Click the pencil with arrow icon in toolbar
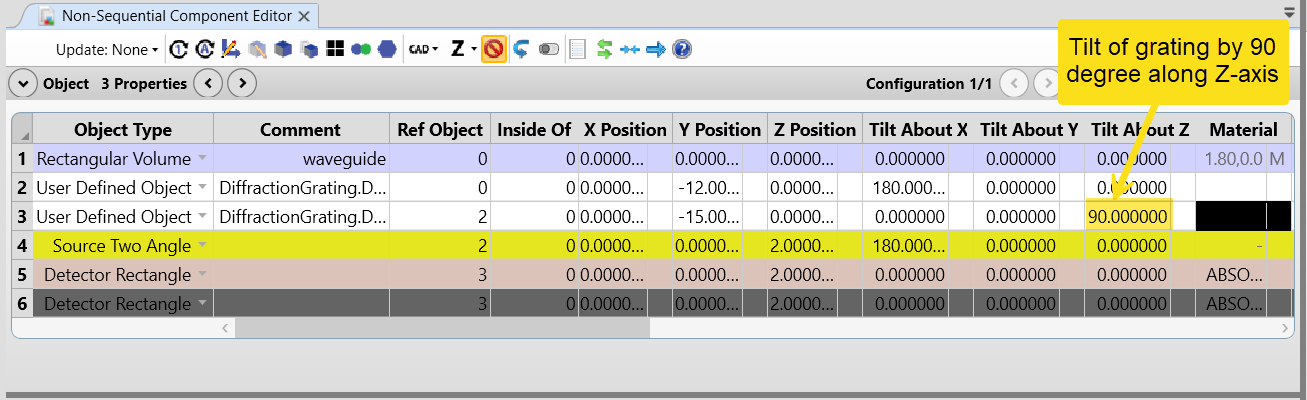 (231, 49)
